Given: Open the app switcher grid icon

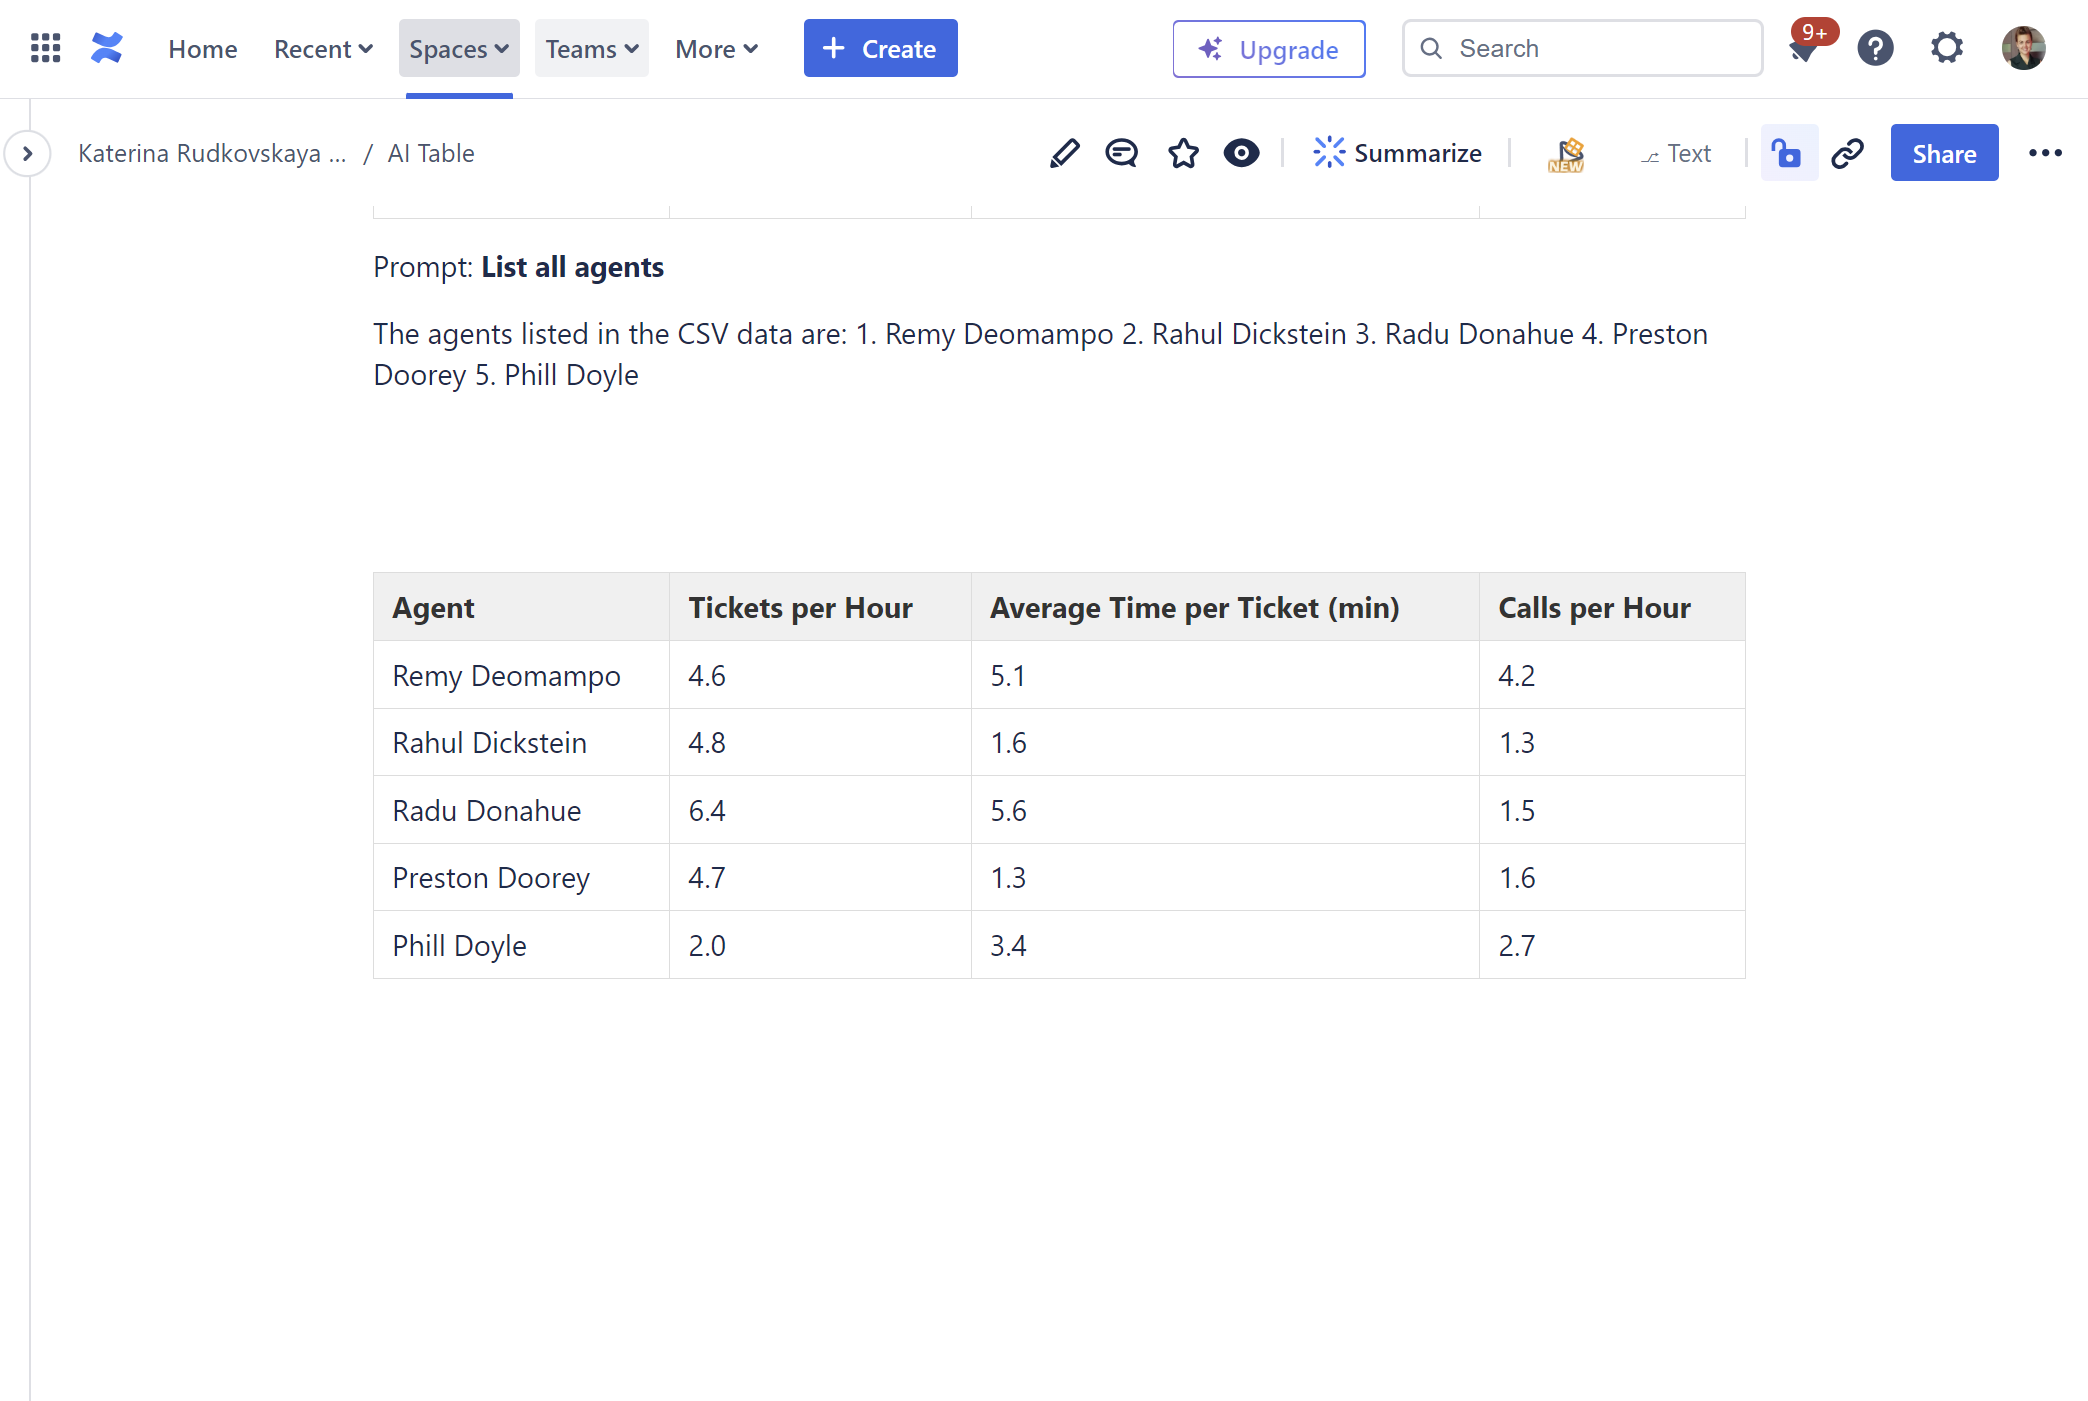Looking at the screenshot, I should click(45, 48).
